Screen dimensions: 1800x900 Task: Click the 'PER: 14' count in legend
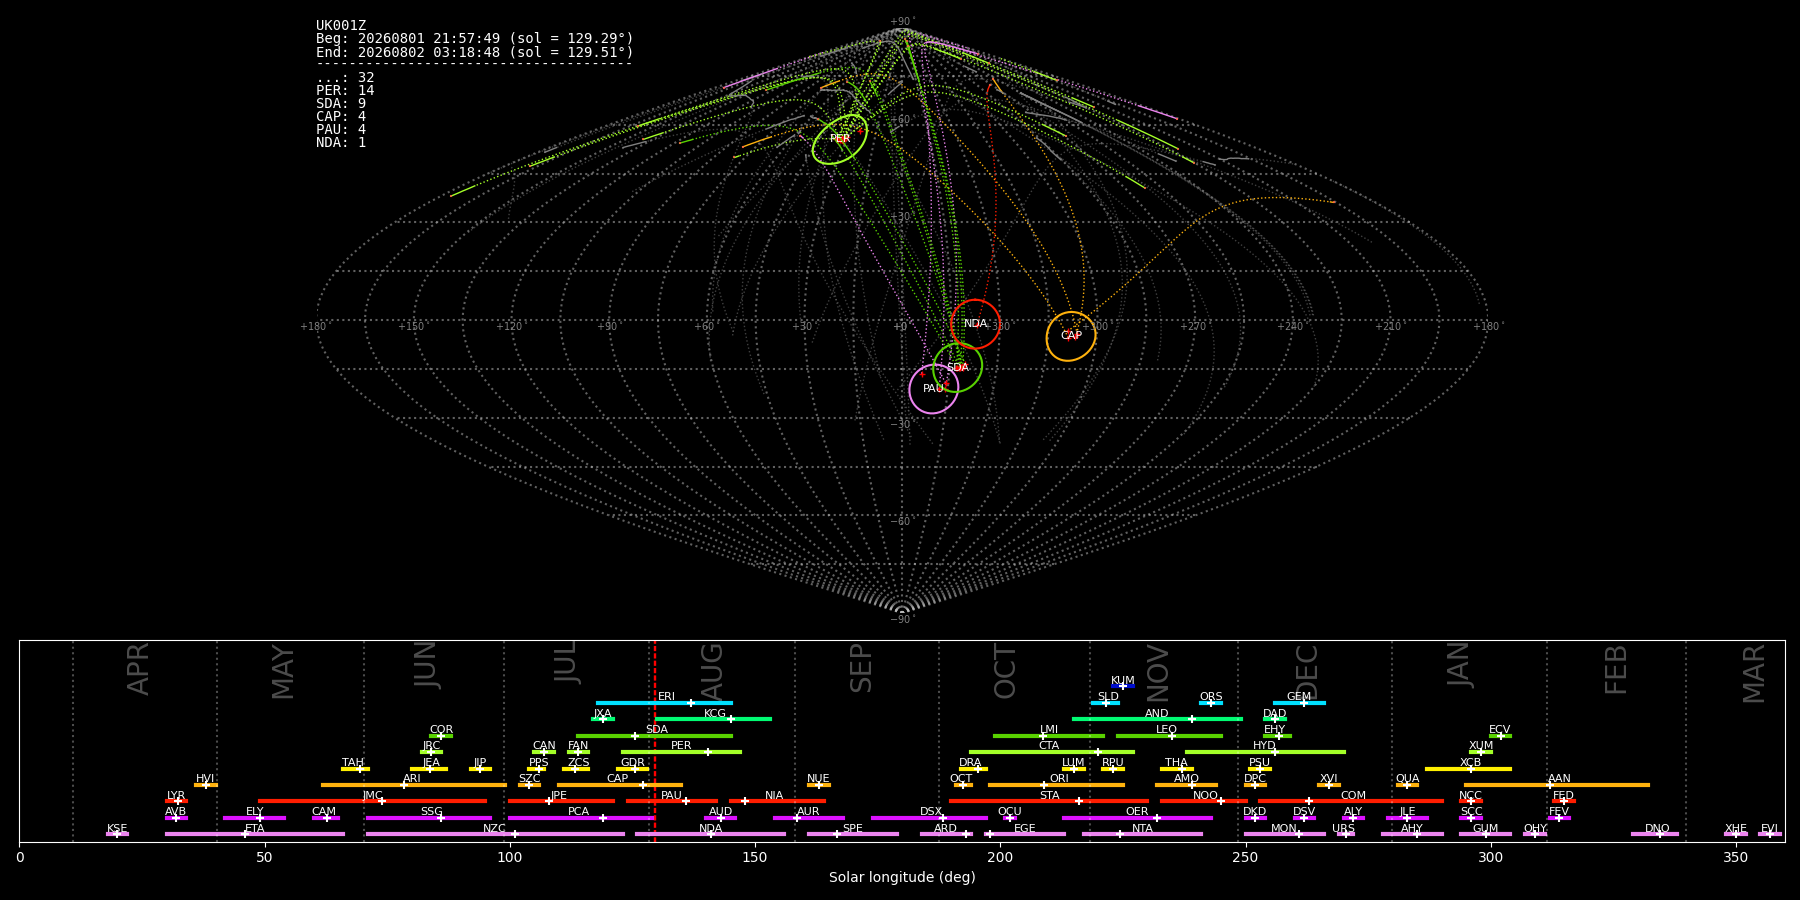(345, 91)
